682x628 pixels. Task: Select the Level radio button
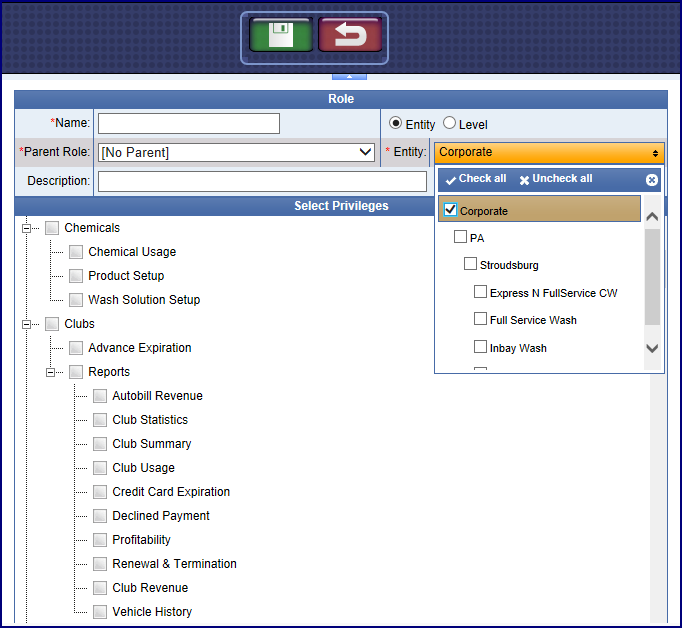coord(450,124)
